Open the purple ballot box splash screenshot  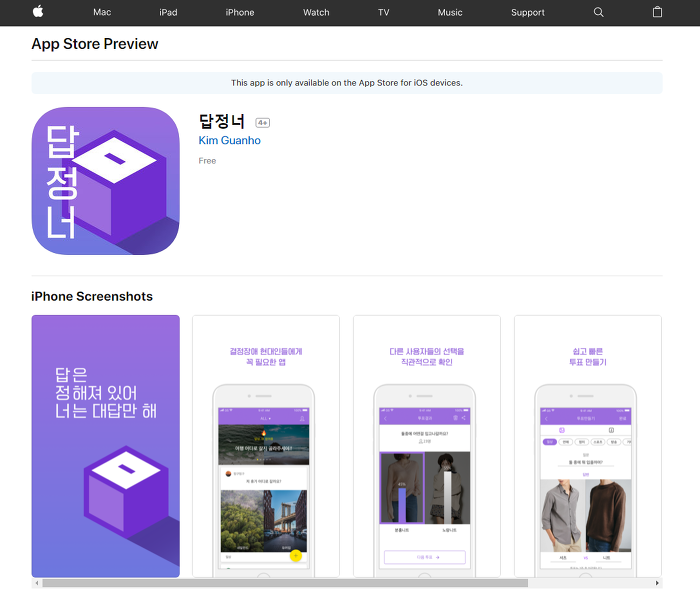pos(106,446)
